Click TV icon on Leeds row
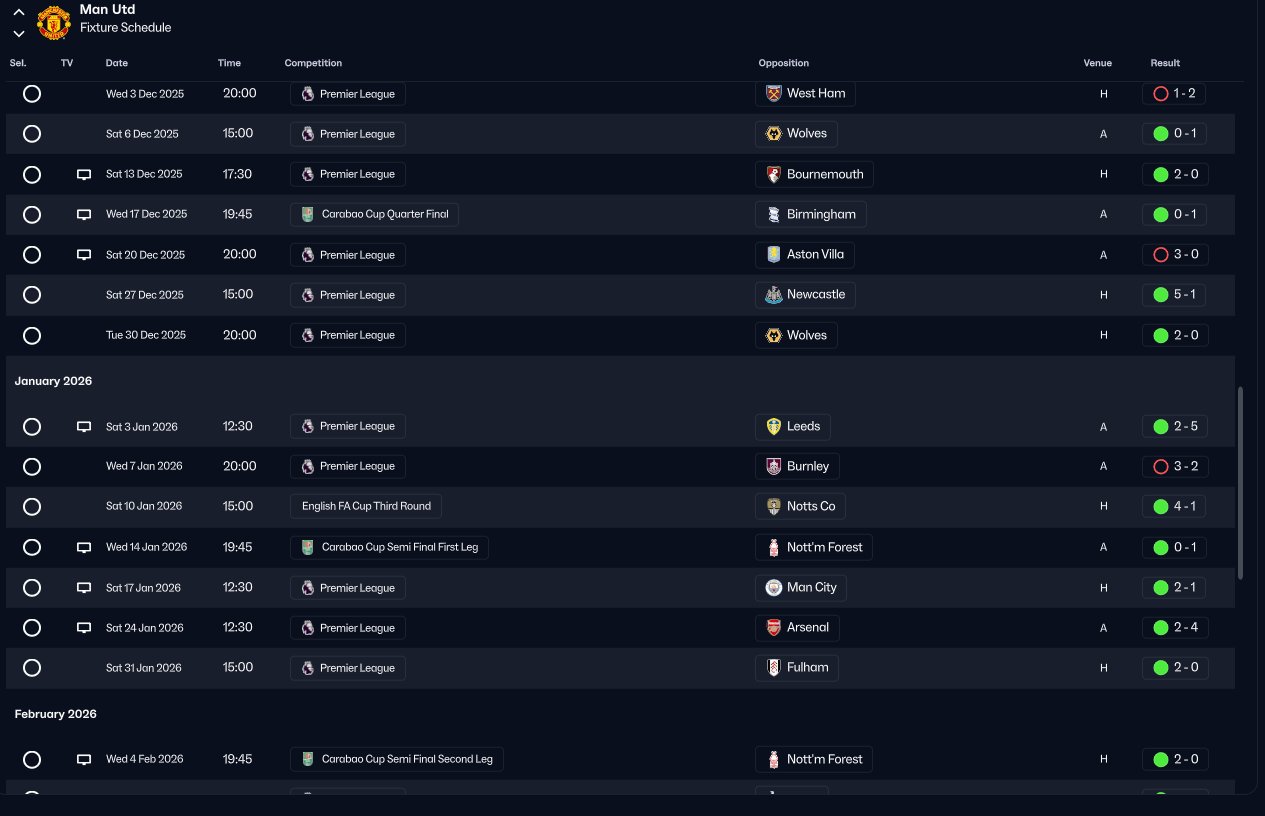The height and width of the screenshot is (816, 1265). click(84, 426)
